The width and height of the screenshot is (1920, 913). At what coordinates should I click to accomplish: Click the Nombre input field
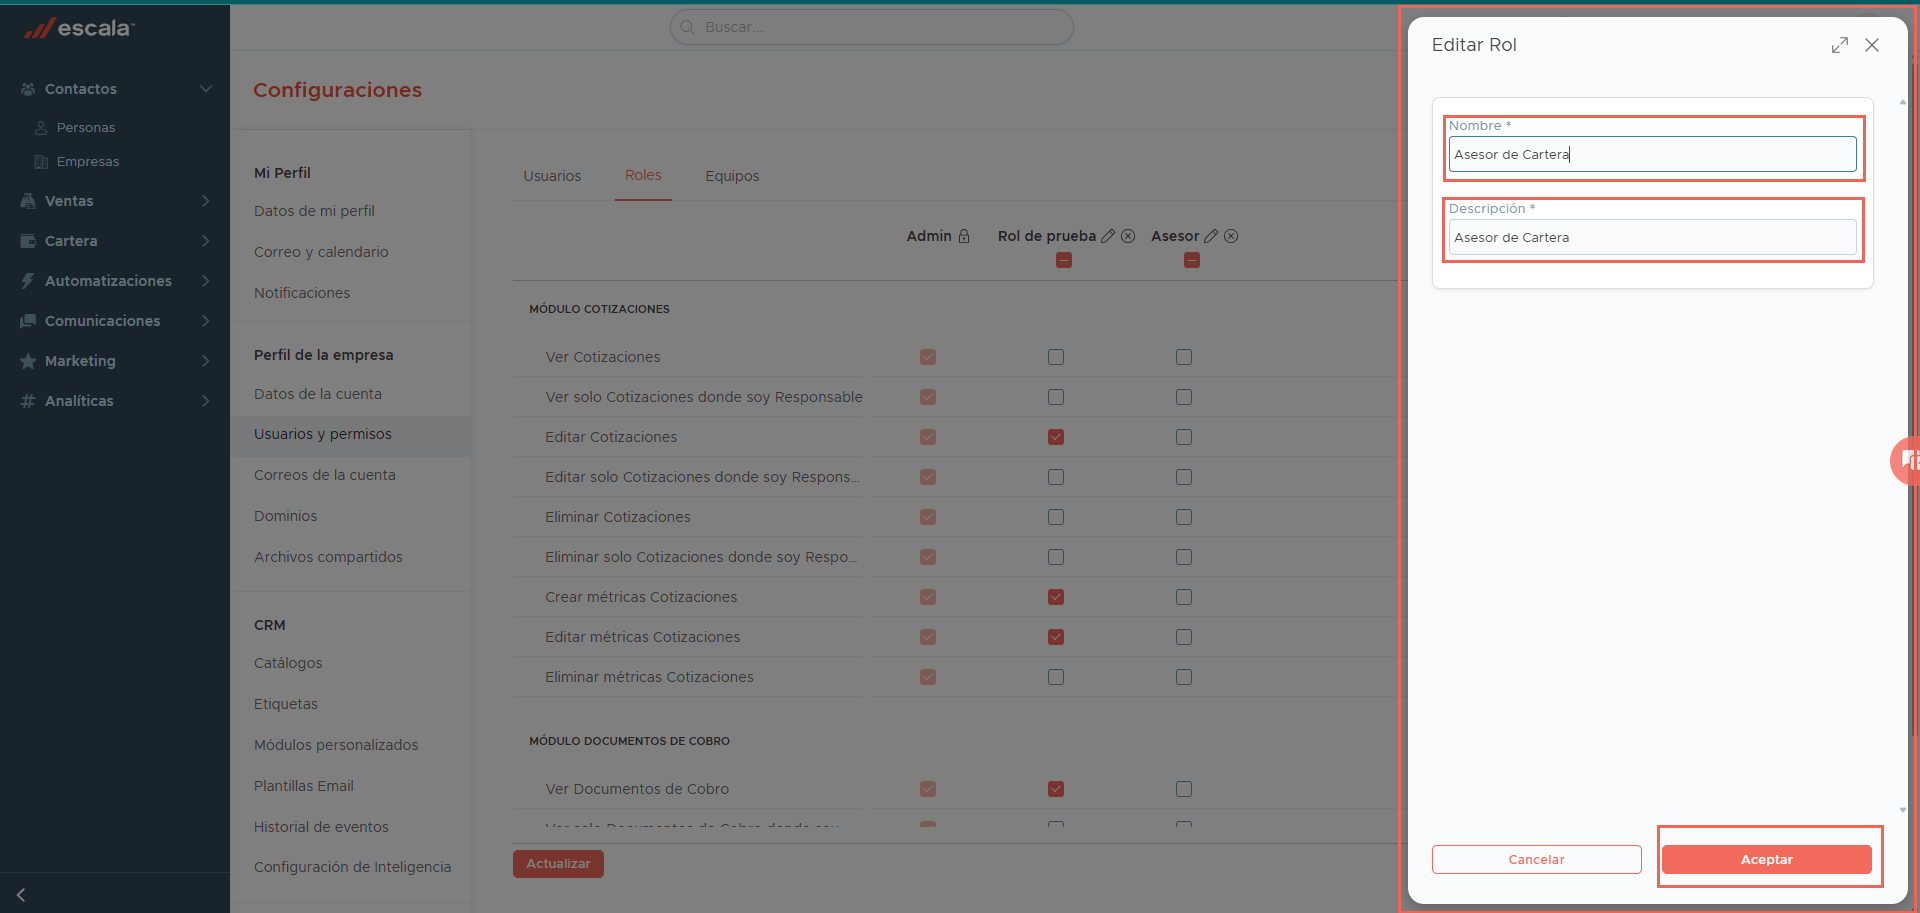click(1652, 154)
